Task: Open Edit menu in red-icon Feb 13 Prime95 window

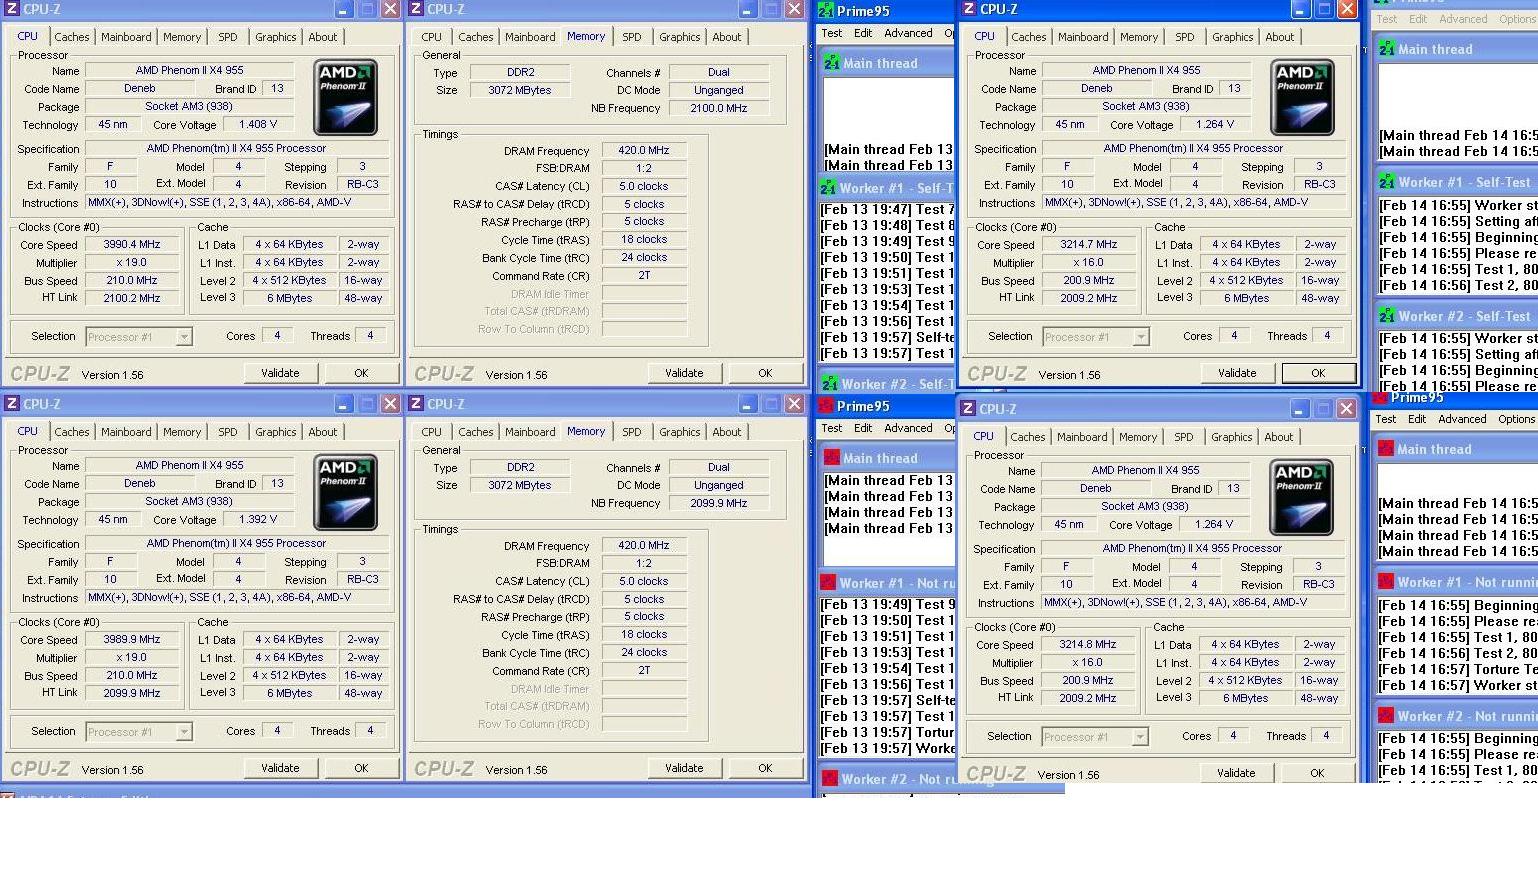Action: tap(863, 428)
